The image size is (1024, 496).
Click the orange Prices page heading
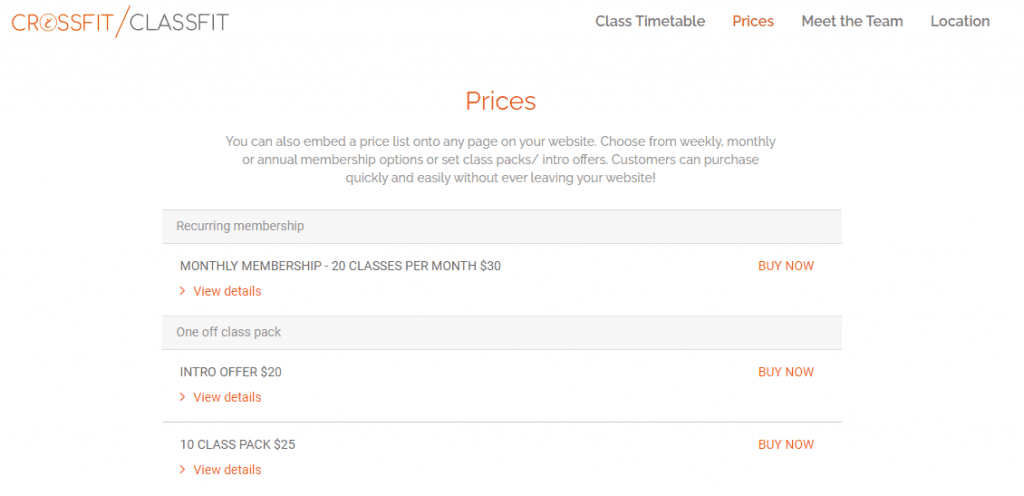(x=501, y=101)
